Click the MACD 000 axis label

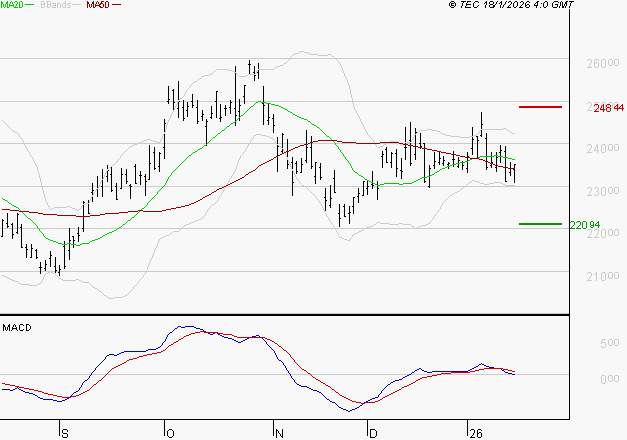tap(609, 378)
